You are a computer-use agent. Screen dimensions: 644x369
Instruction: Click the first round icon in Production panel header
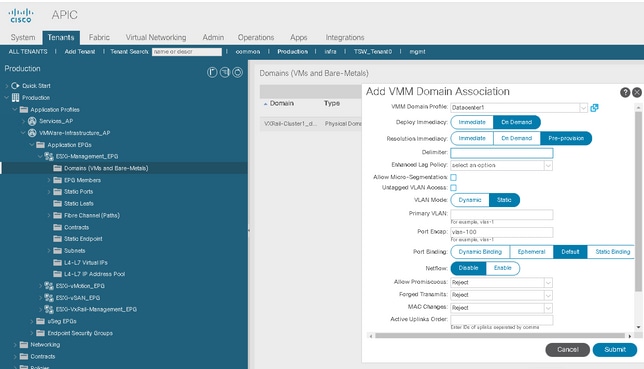pos(212,72)
